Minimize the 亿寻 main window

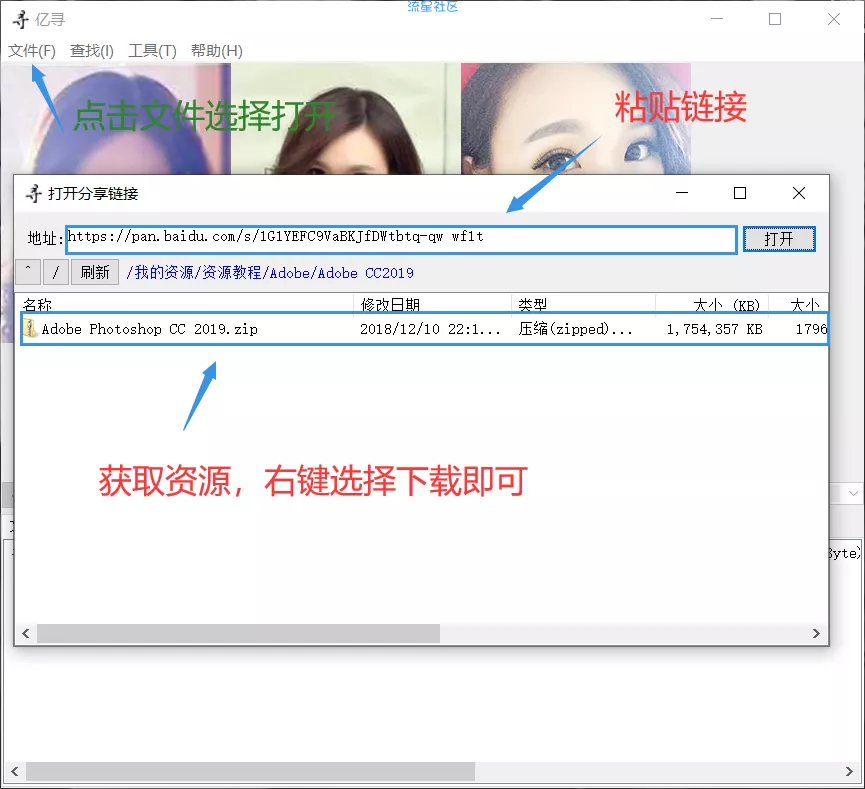tap(717, 19)
